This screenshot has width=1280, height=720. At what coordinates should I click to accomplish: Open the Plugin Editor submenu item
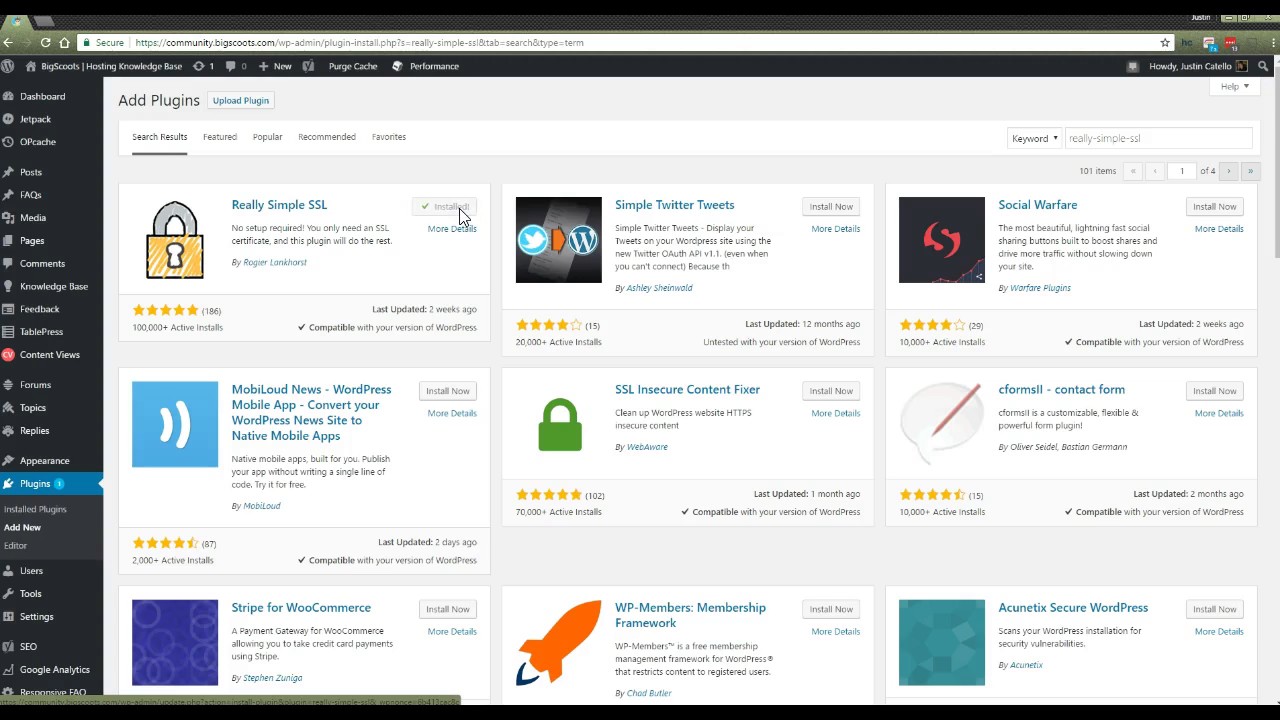15,545
